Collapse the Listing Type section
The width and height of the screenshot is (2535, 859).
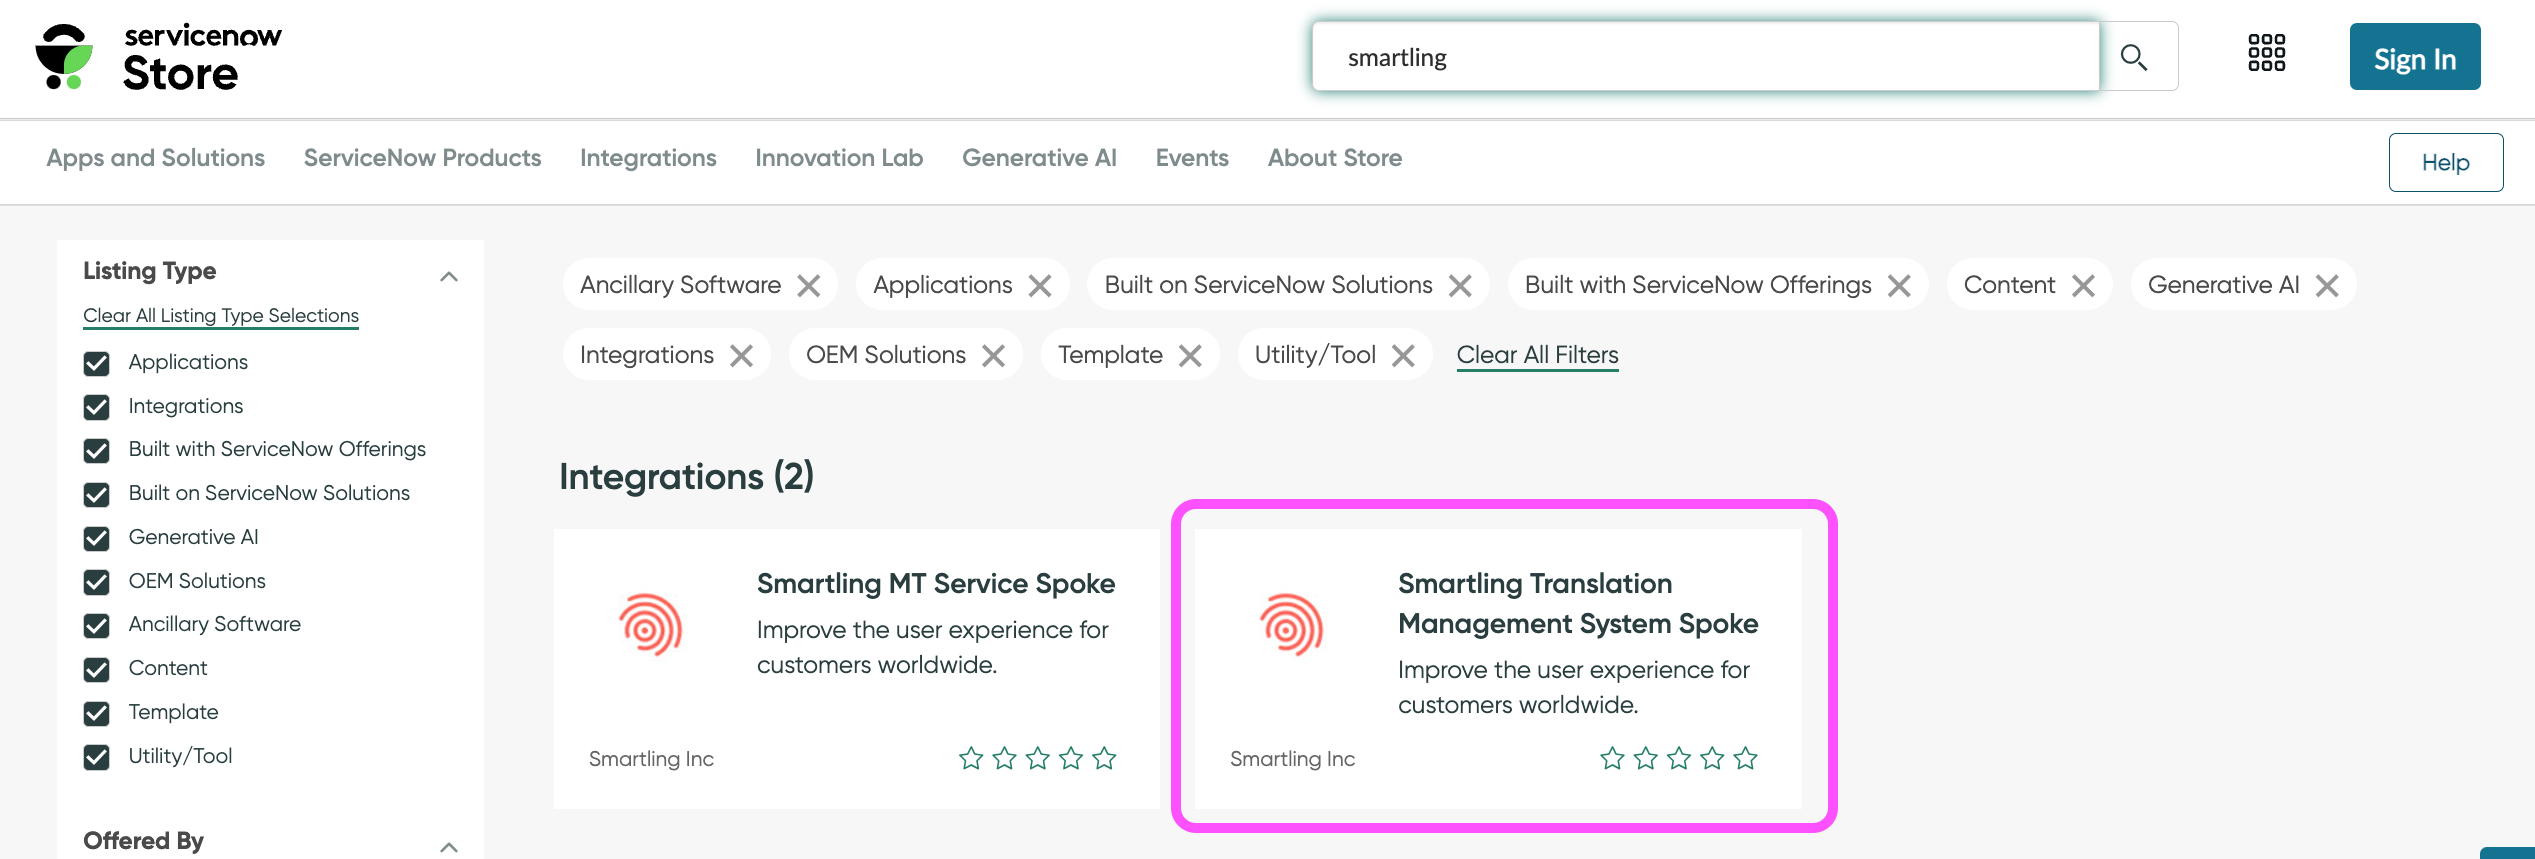[449, 277]
